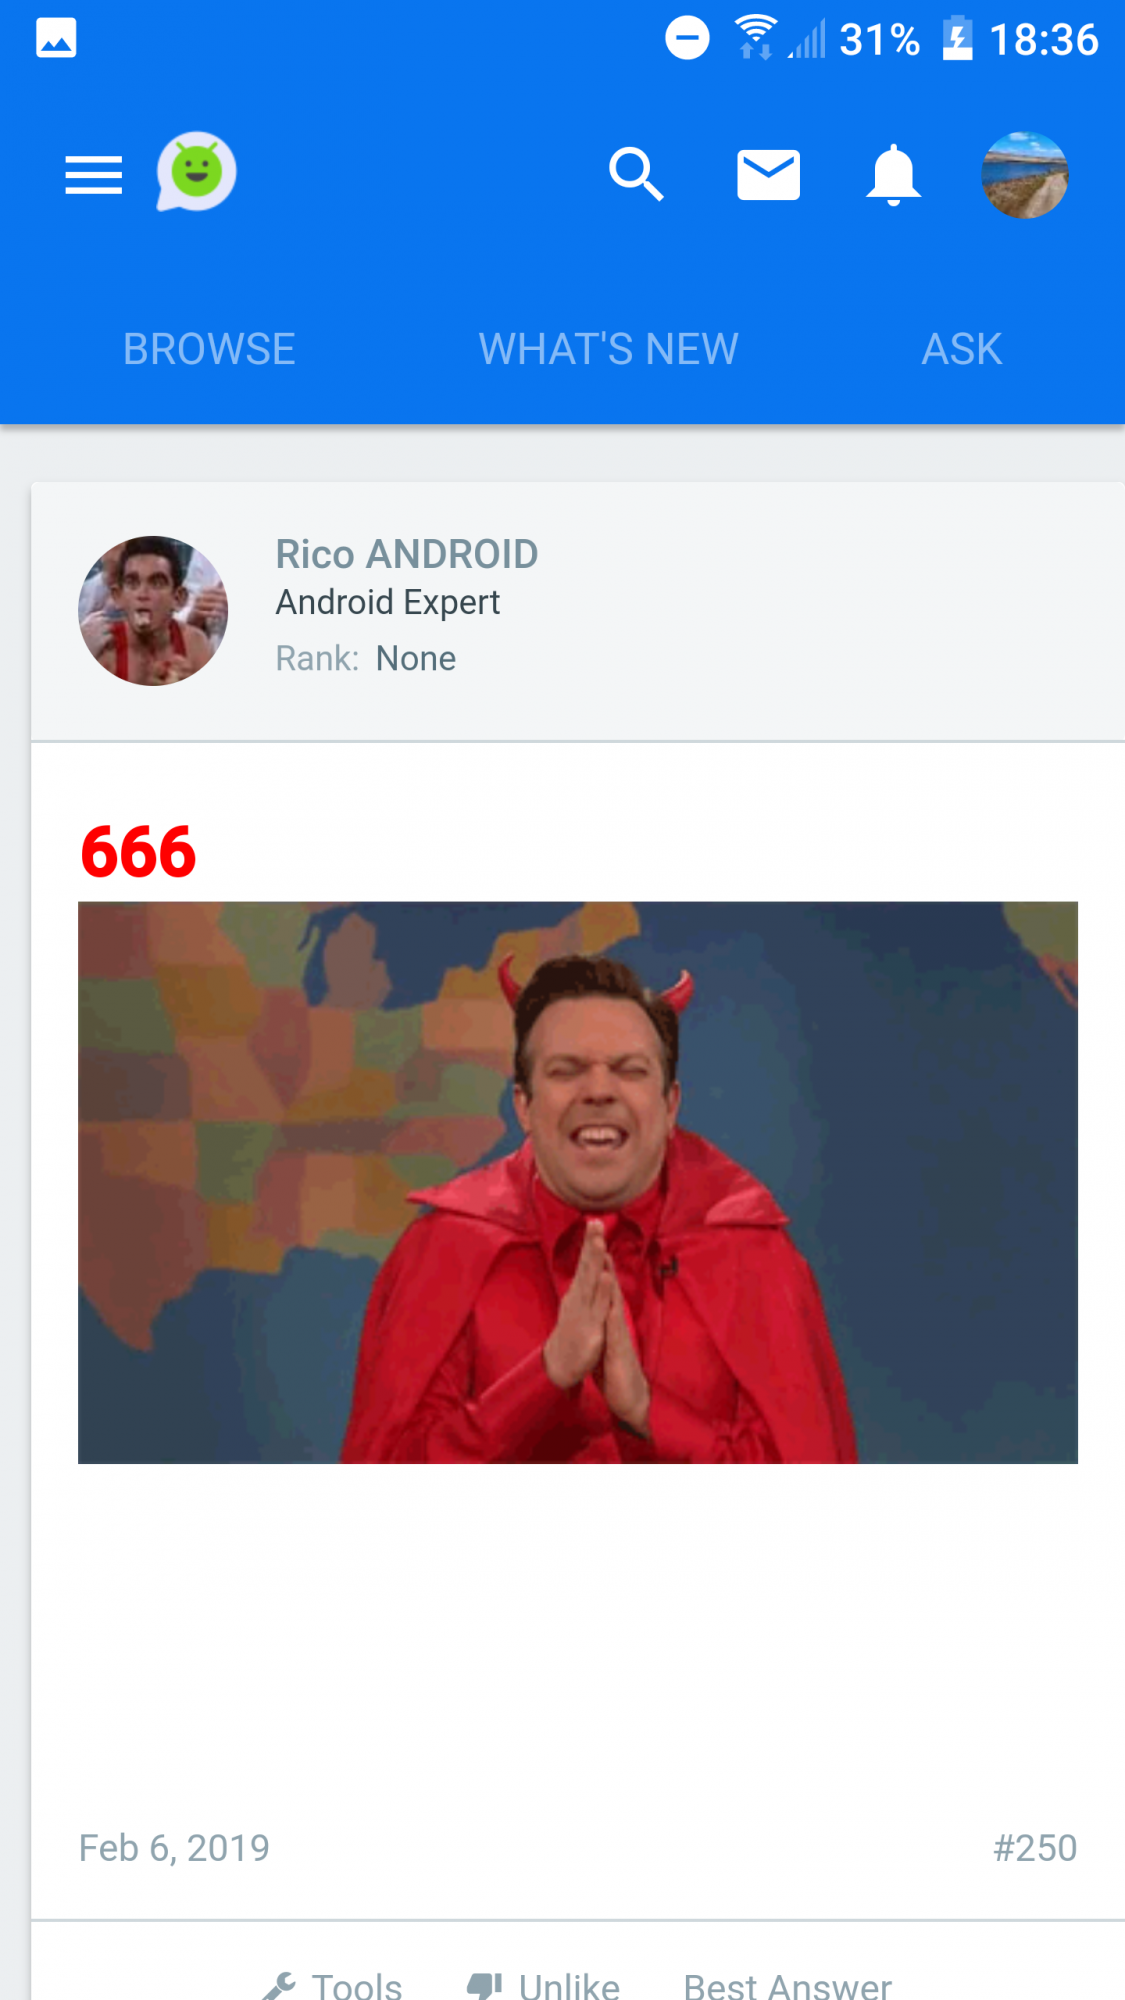Tap the red 666 post text
1125x2000 pixels.
point(138,852)
